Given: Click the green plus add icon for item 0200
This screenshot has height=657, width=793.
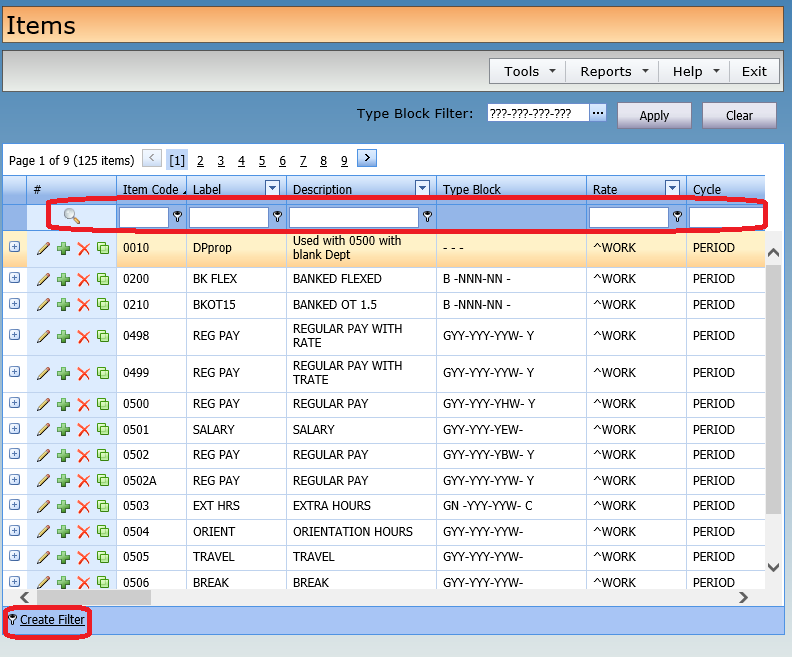Looking at the screenshot, I should coord(63,280).
